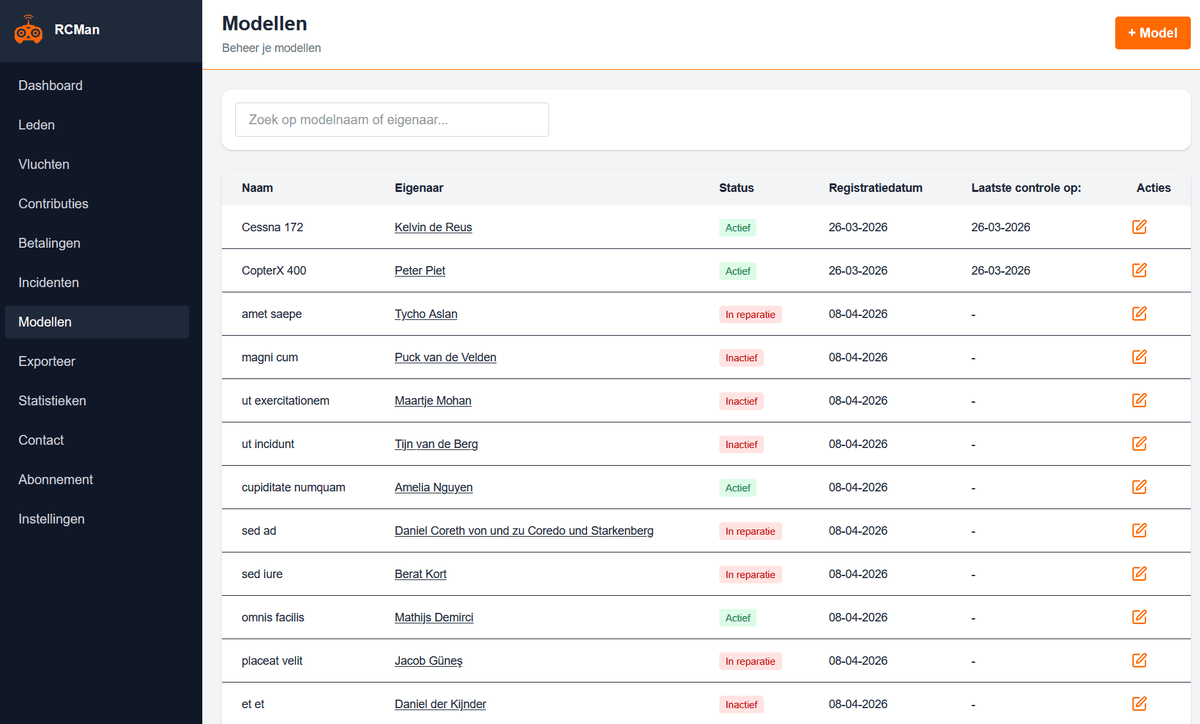Open edit icon for amet saepe
Screen dimensions: 1200x724
pyautogui.click(x=1139, y=314)
